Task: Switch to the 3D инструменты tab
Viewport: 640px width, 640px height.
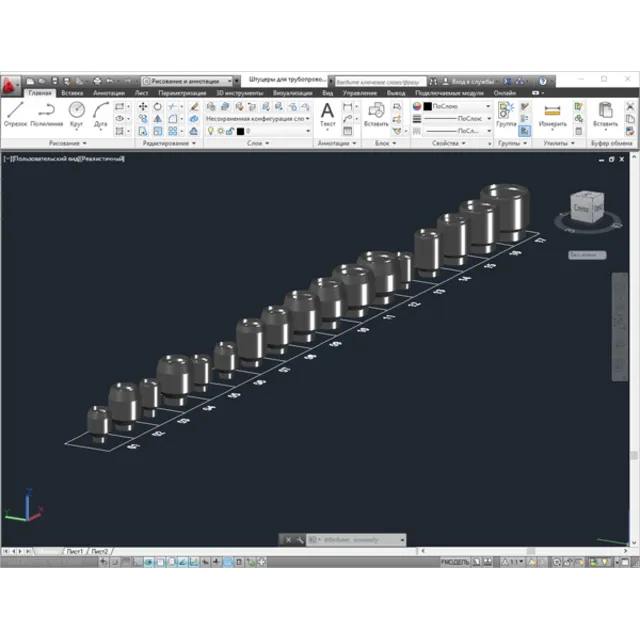Action: tap(240, 93)
